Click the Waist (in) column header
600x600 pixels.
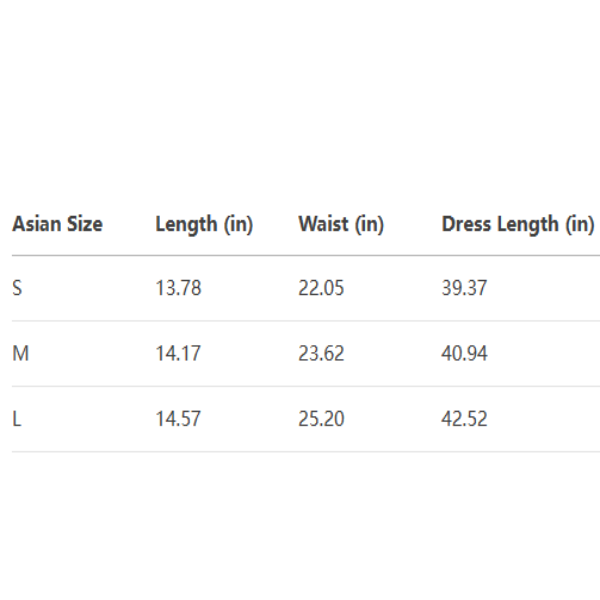point(341,224)
